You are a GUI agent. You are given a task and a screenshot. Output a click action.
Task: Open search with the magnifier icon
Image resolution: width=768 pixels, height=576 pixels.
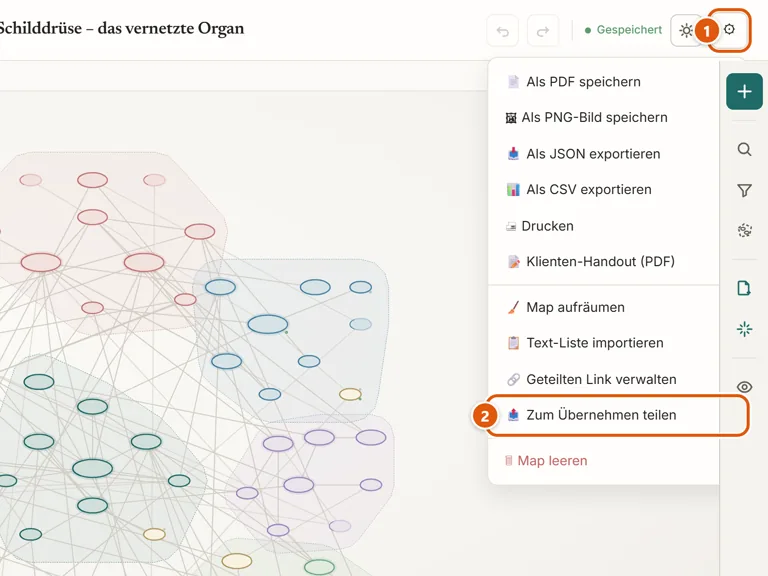(744, 149)
